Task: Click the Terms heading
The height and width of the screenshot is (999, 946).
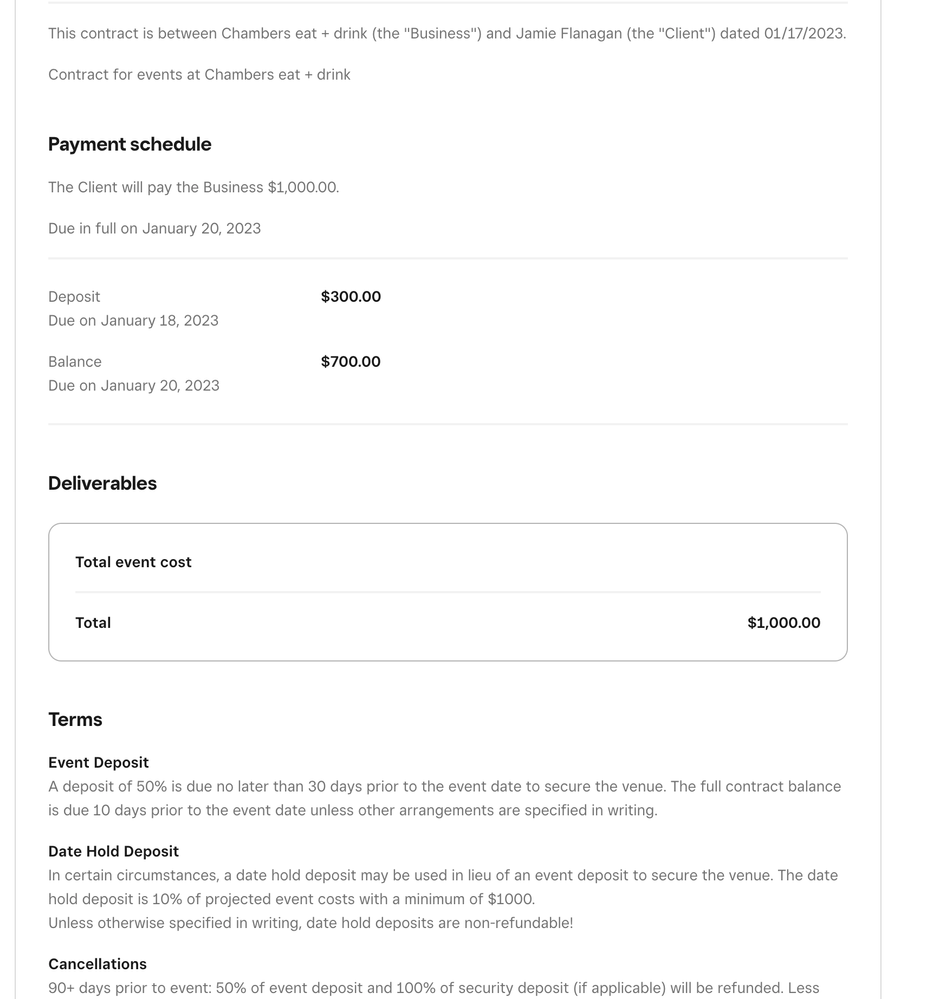Action: click(75, 720)
